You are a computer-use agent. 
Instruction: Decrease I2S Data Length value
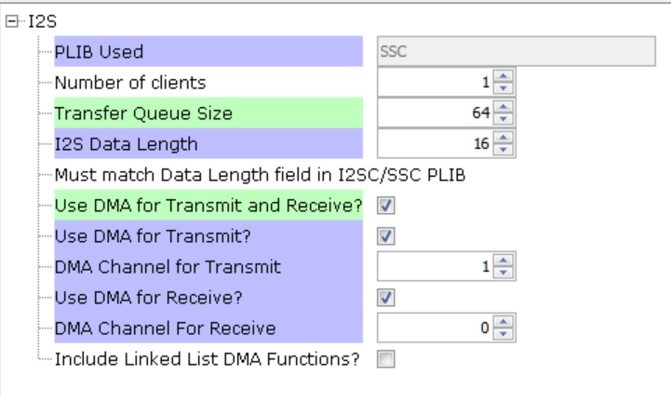(503, 150)
